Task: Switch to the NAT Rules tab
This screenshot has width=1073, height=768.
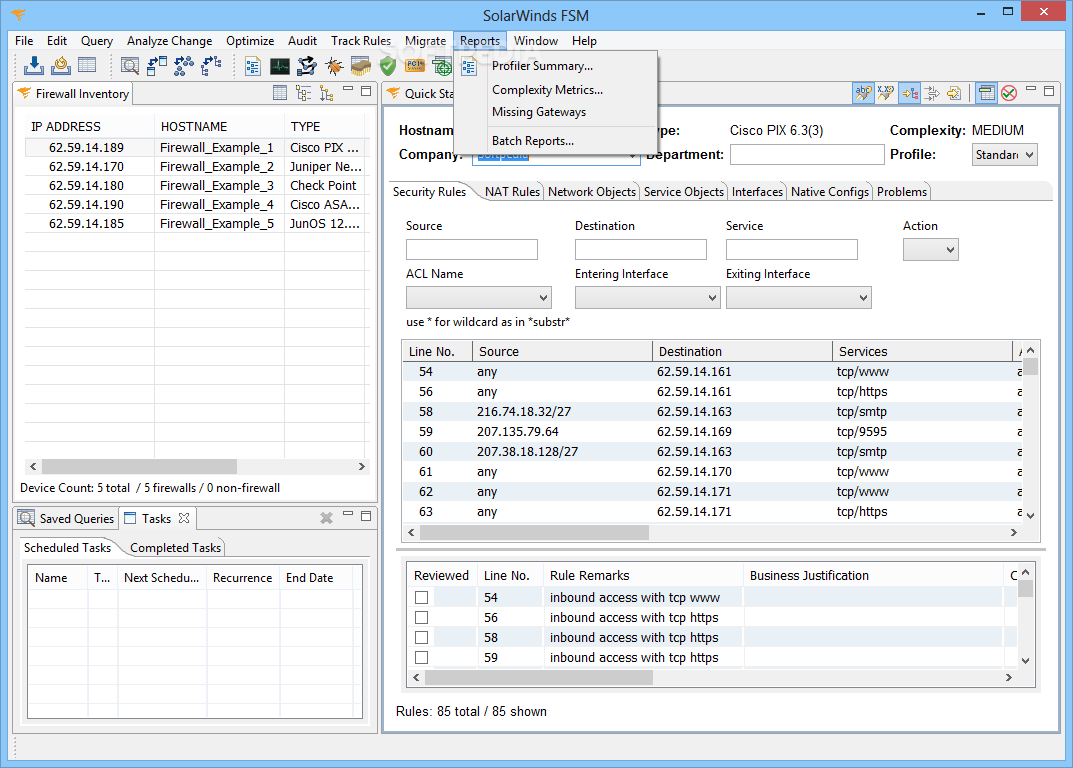Action: coord(512,192)
